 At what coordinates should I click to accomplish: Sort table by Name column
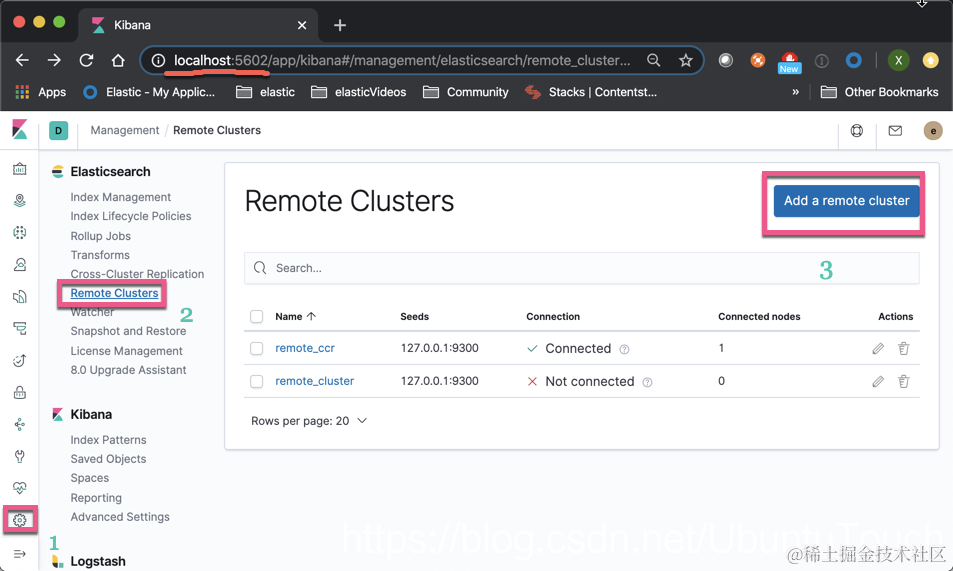pos(295,316)
